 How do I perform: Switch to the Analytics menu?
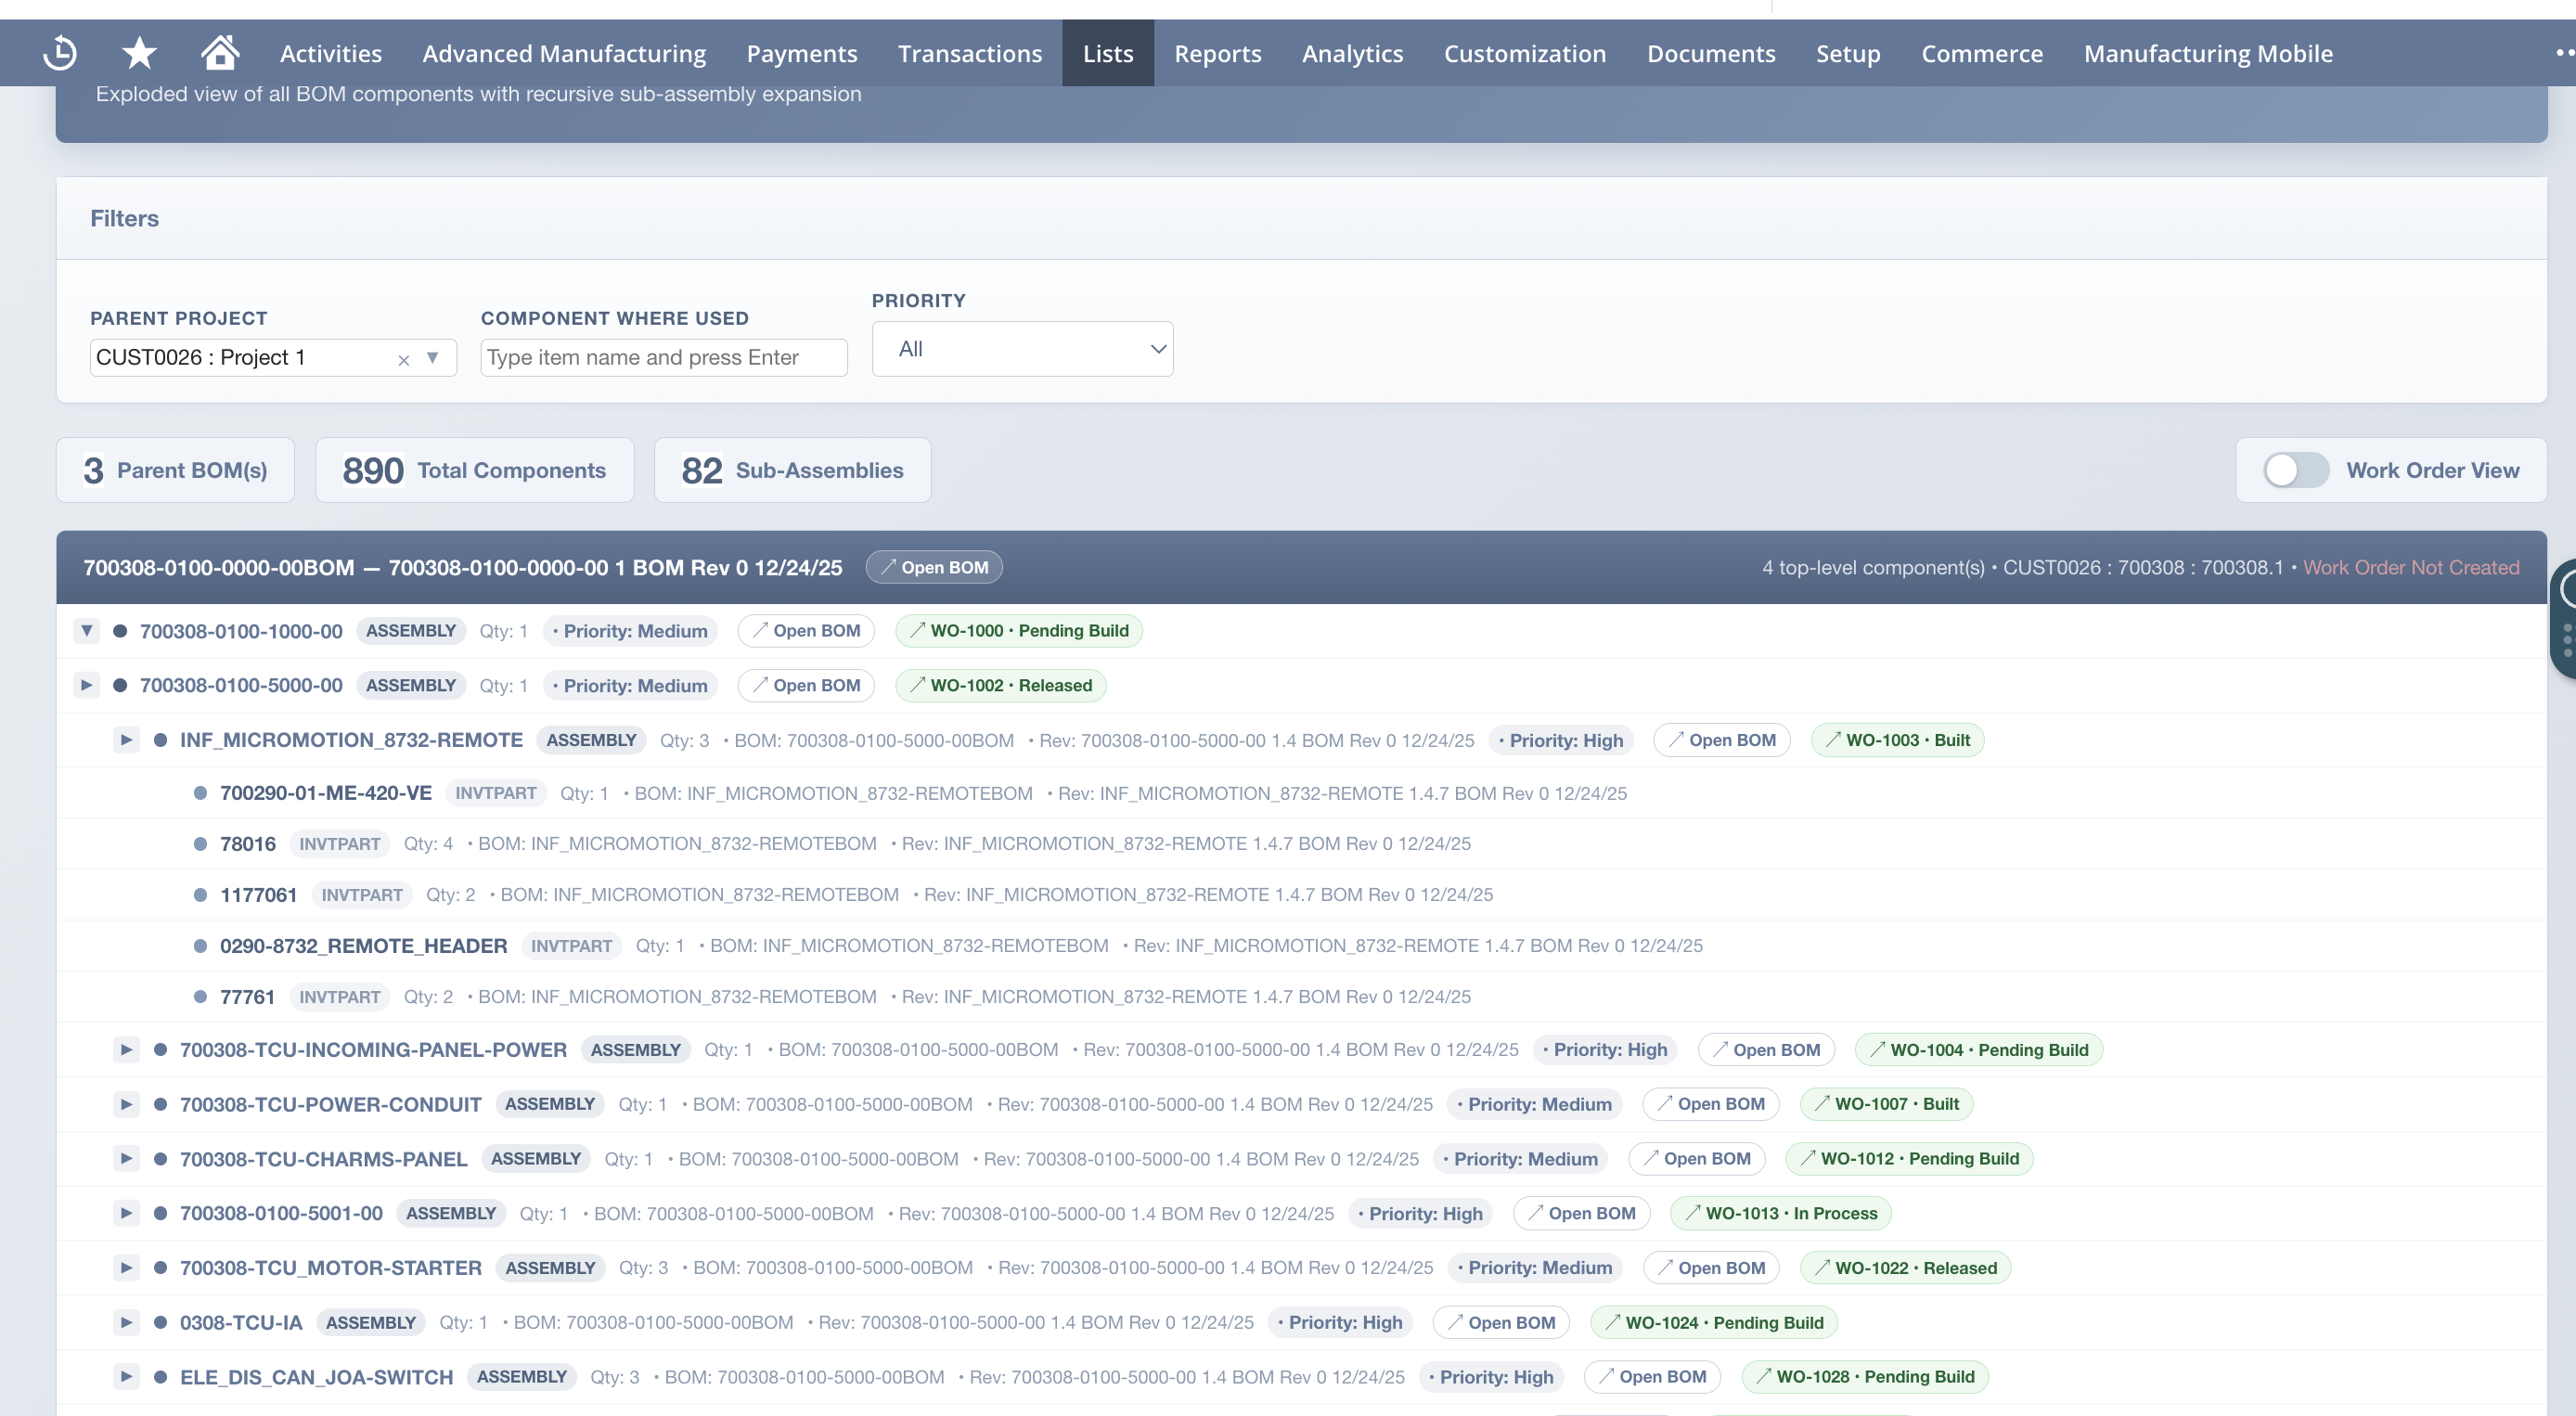point(1352,53)
